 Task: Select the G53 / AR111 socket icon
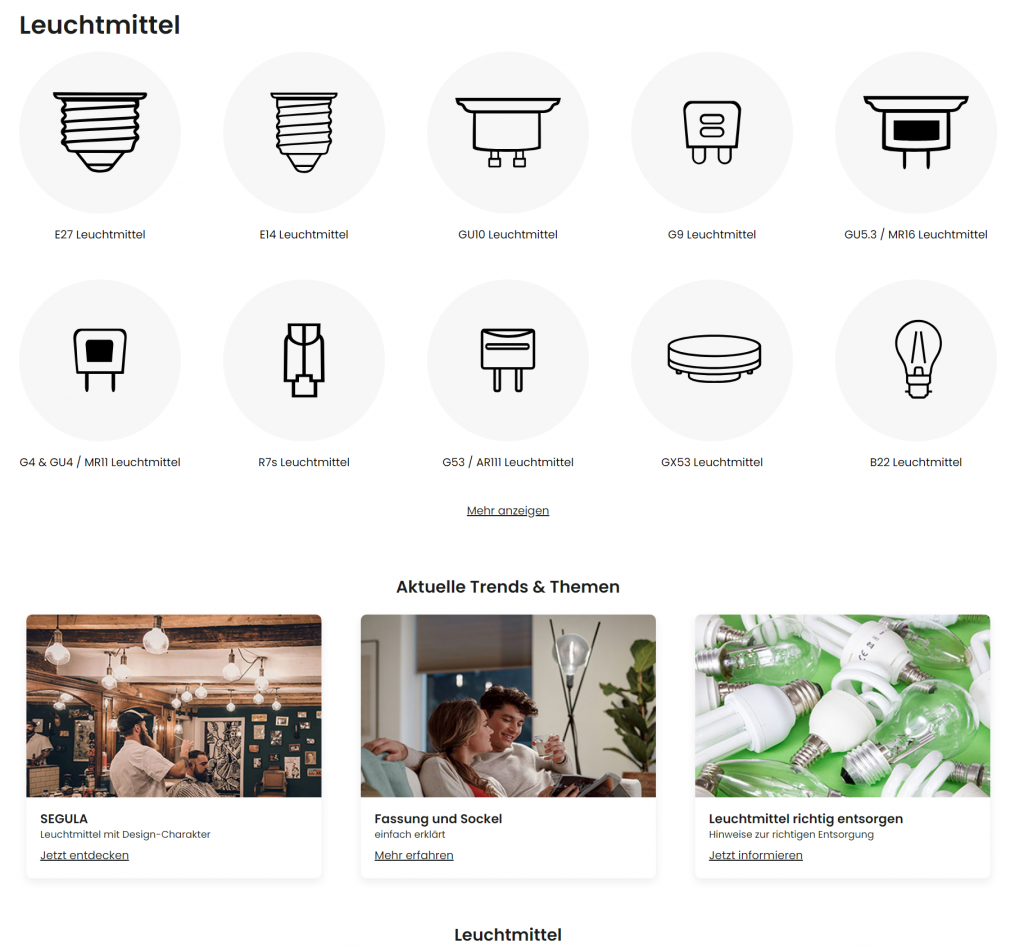click(508, 360)
